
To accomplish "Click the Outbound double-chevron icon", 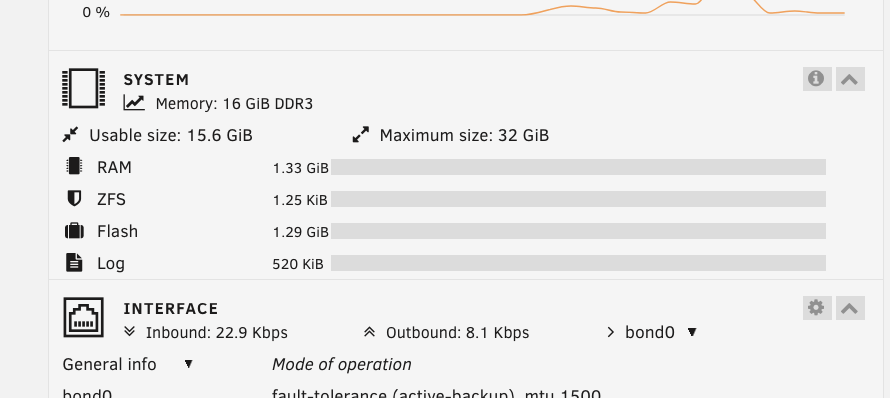I will (370, 332).
